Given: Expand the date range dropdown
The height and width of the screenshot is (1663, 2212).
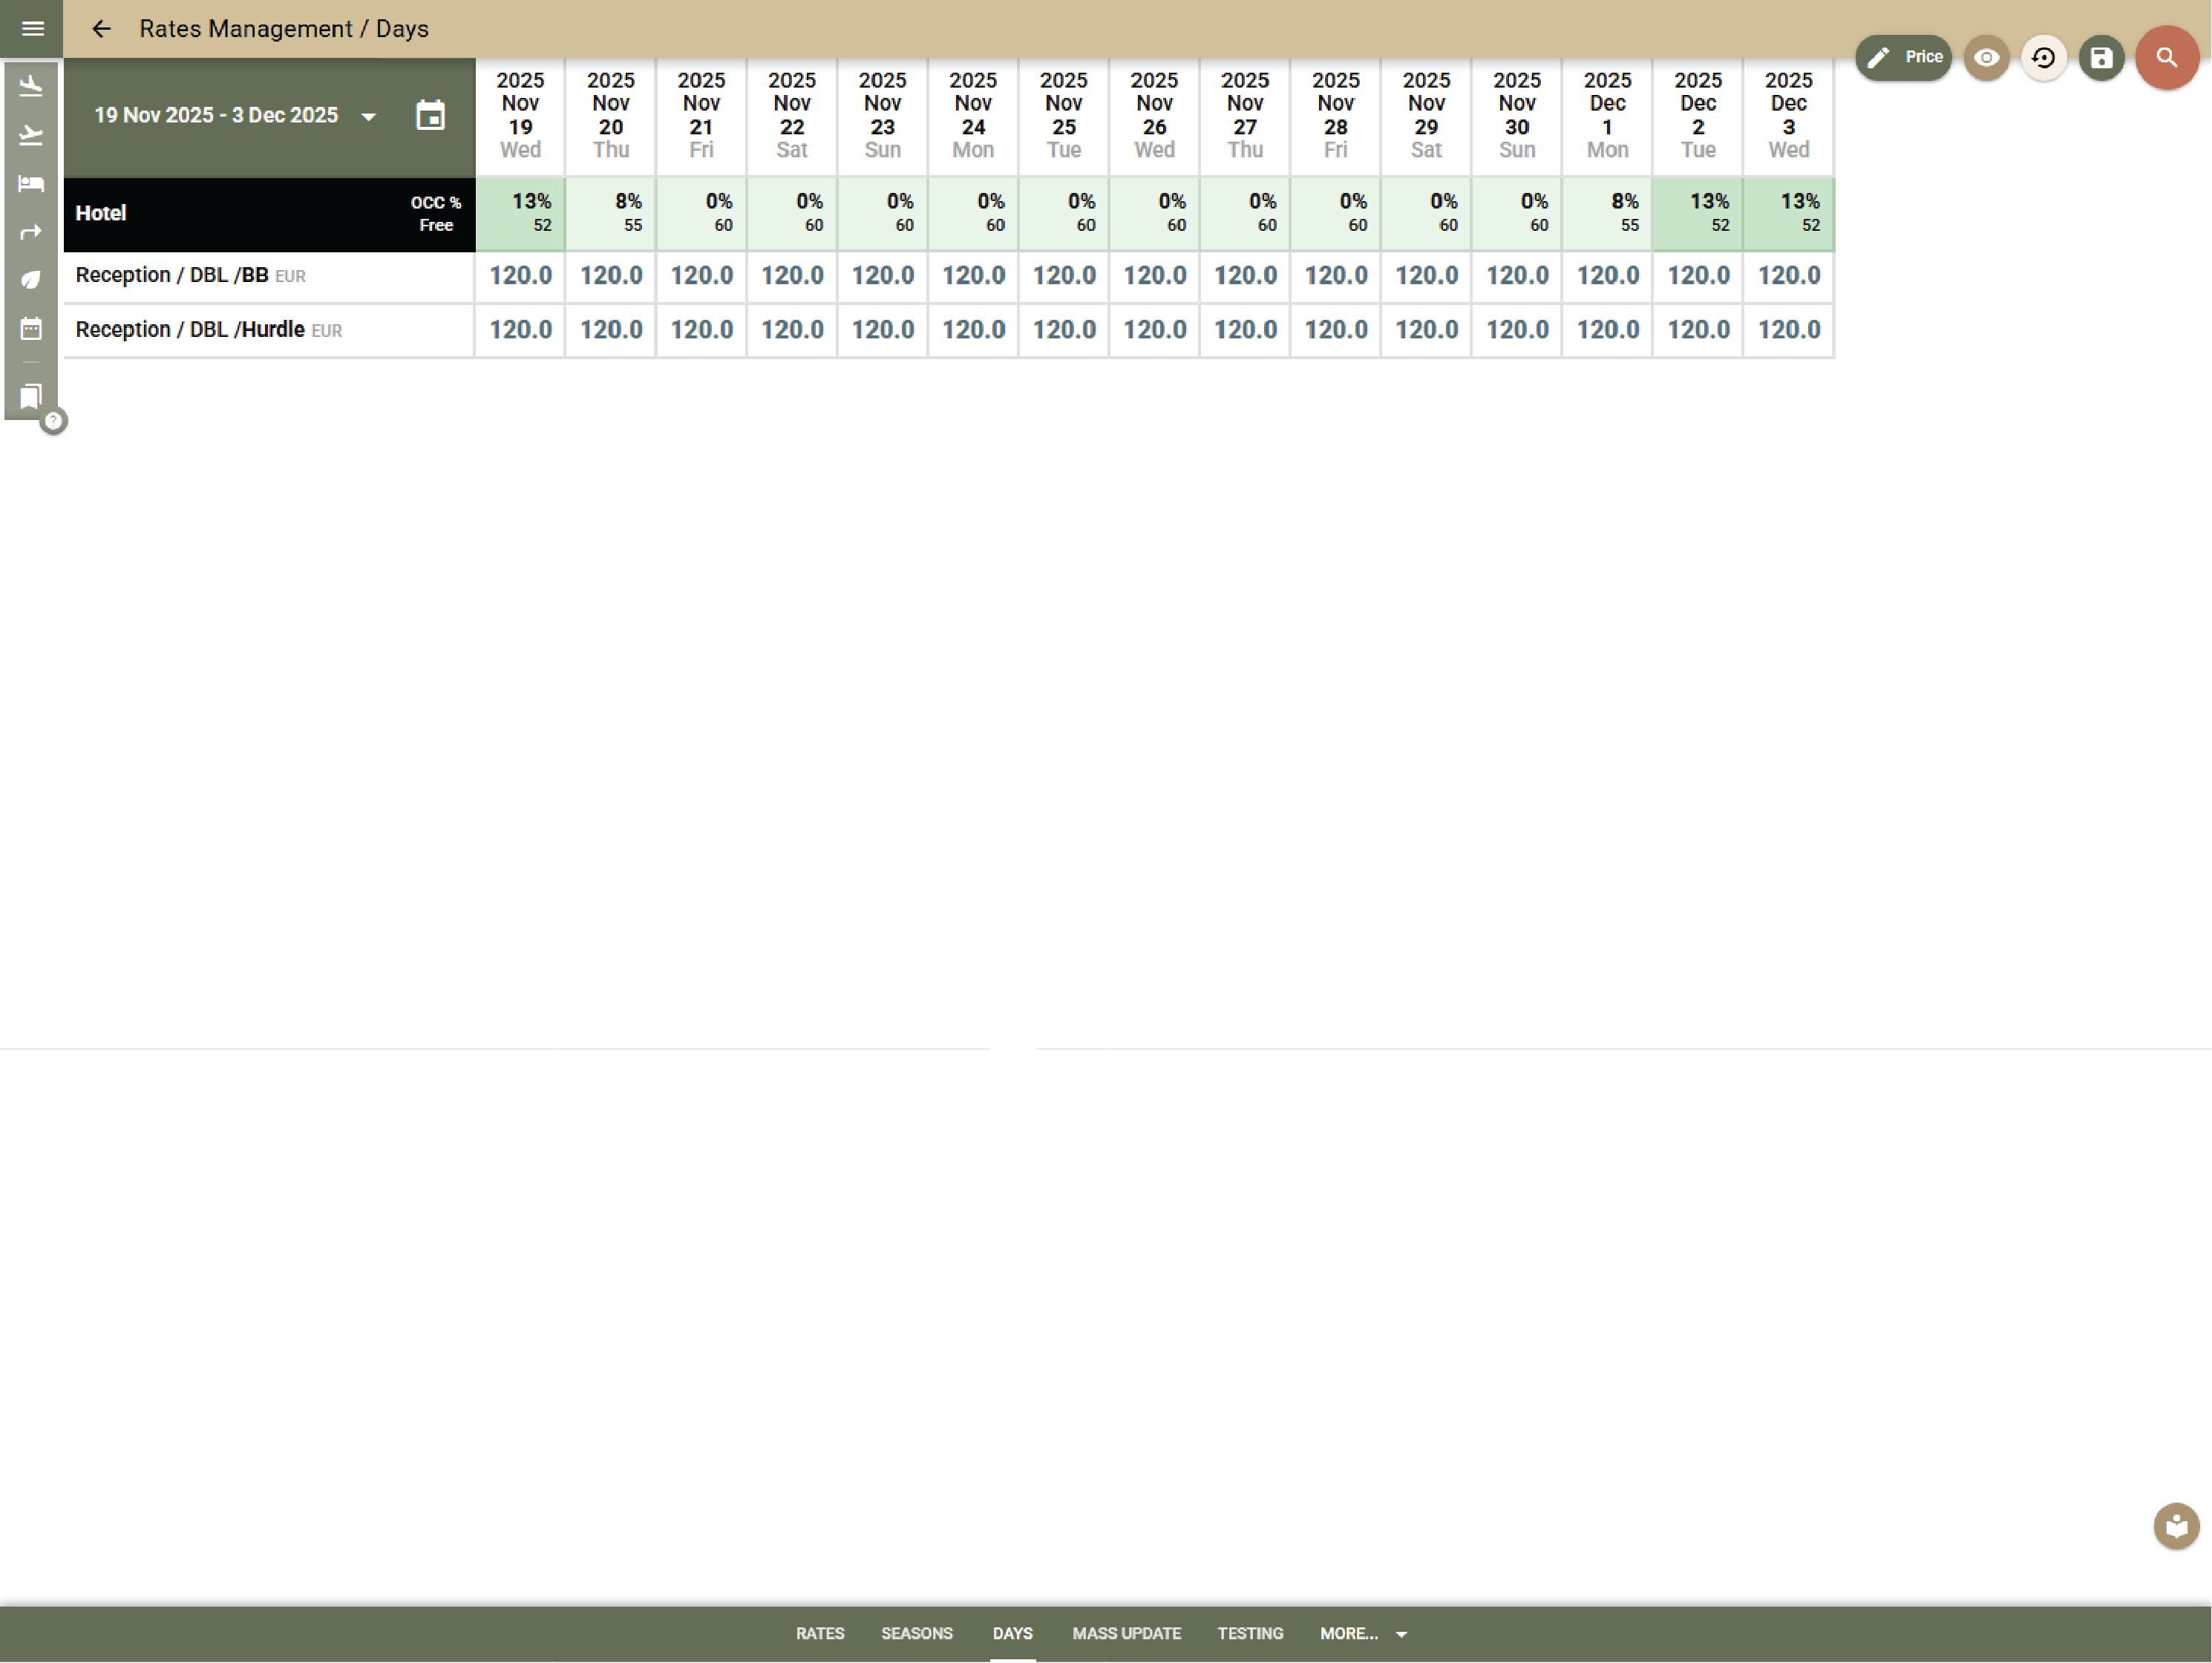Looking at the screenshot, I should (x=369, y=117).
